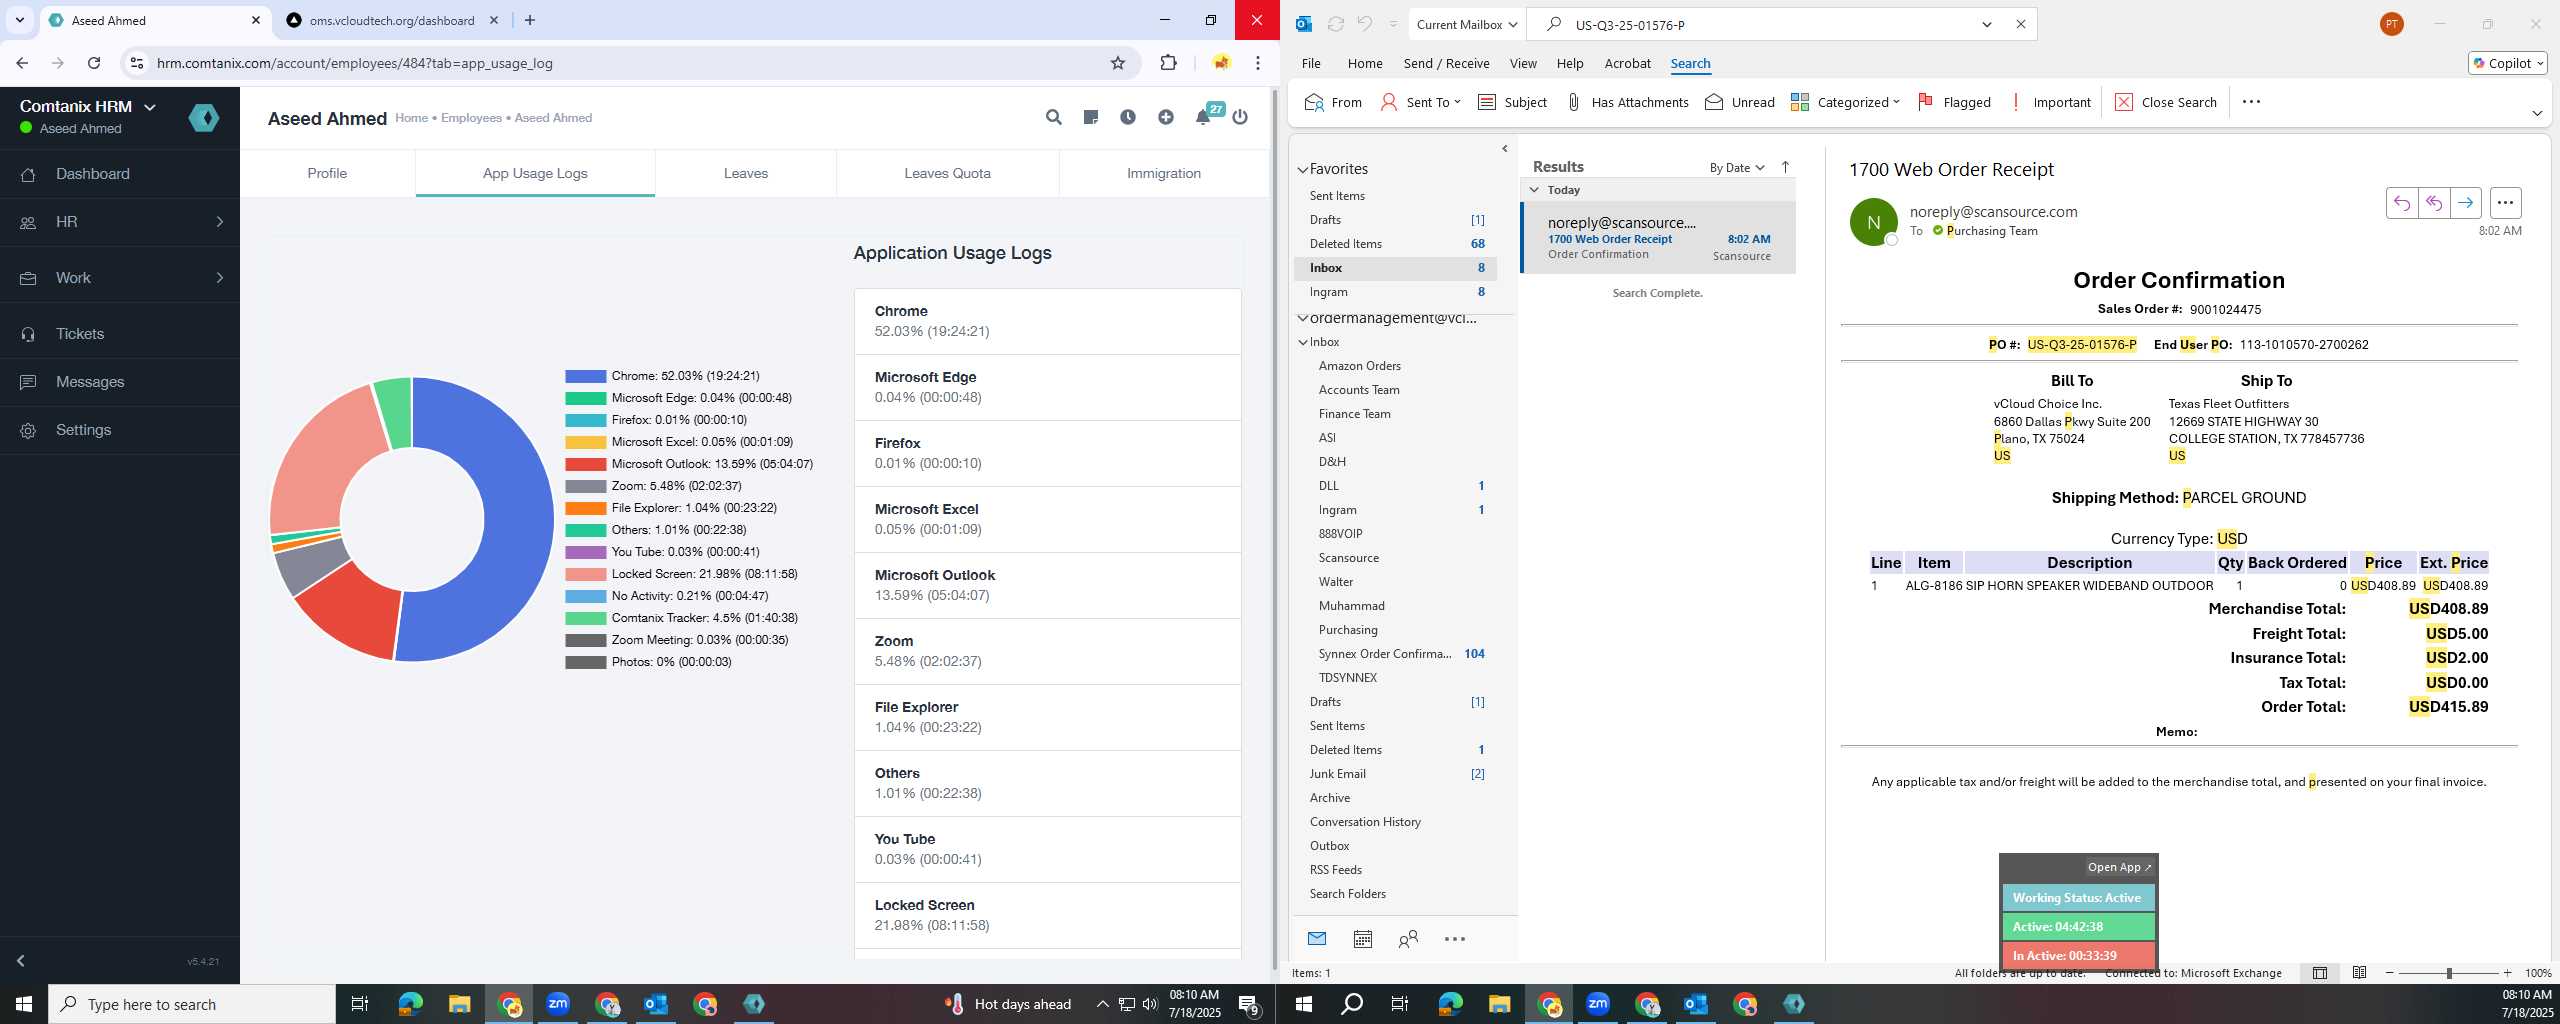The width and height of the screenshot is (2560, 1024).
Task: Open the sticky note icon in HRM header
Action: (1091, 118)
